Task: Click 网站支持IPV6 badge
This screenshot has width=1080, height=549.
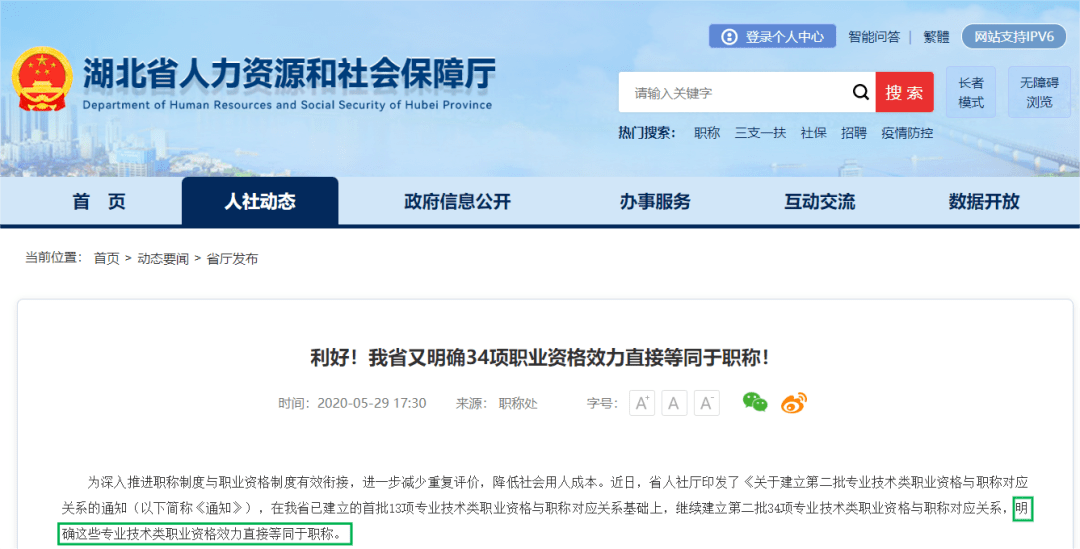Action: [x=1014, y=37]
